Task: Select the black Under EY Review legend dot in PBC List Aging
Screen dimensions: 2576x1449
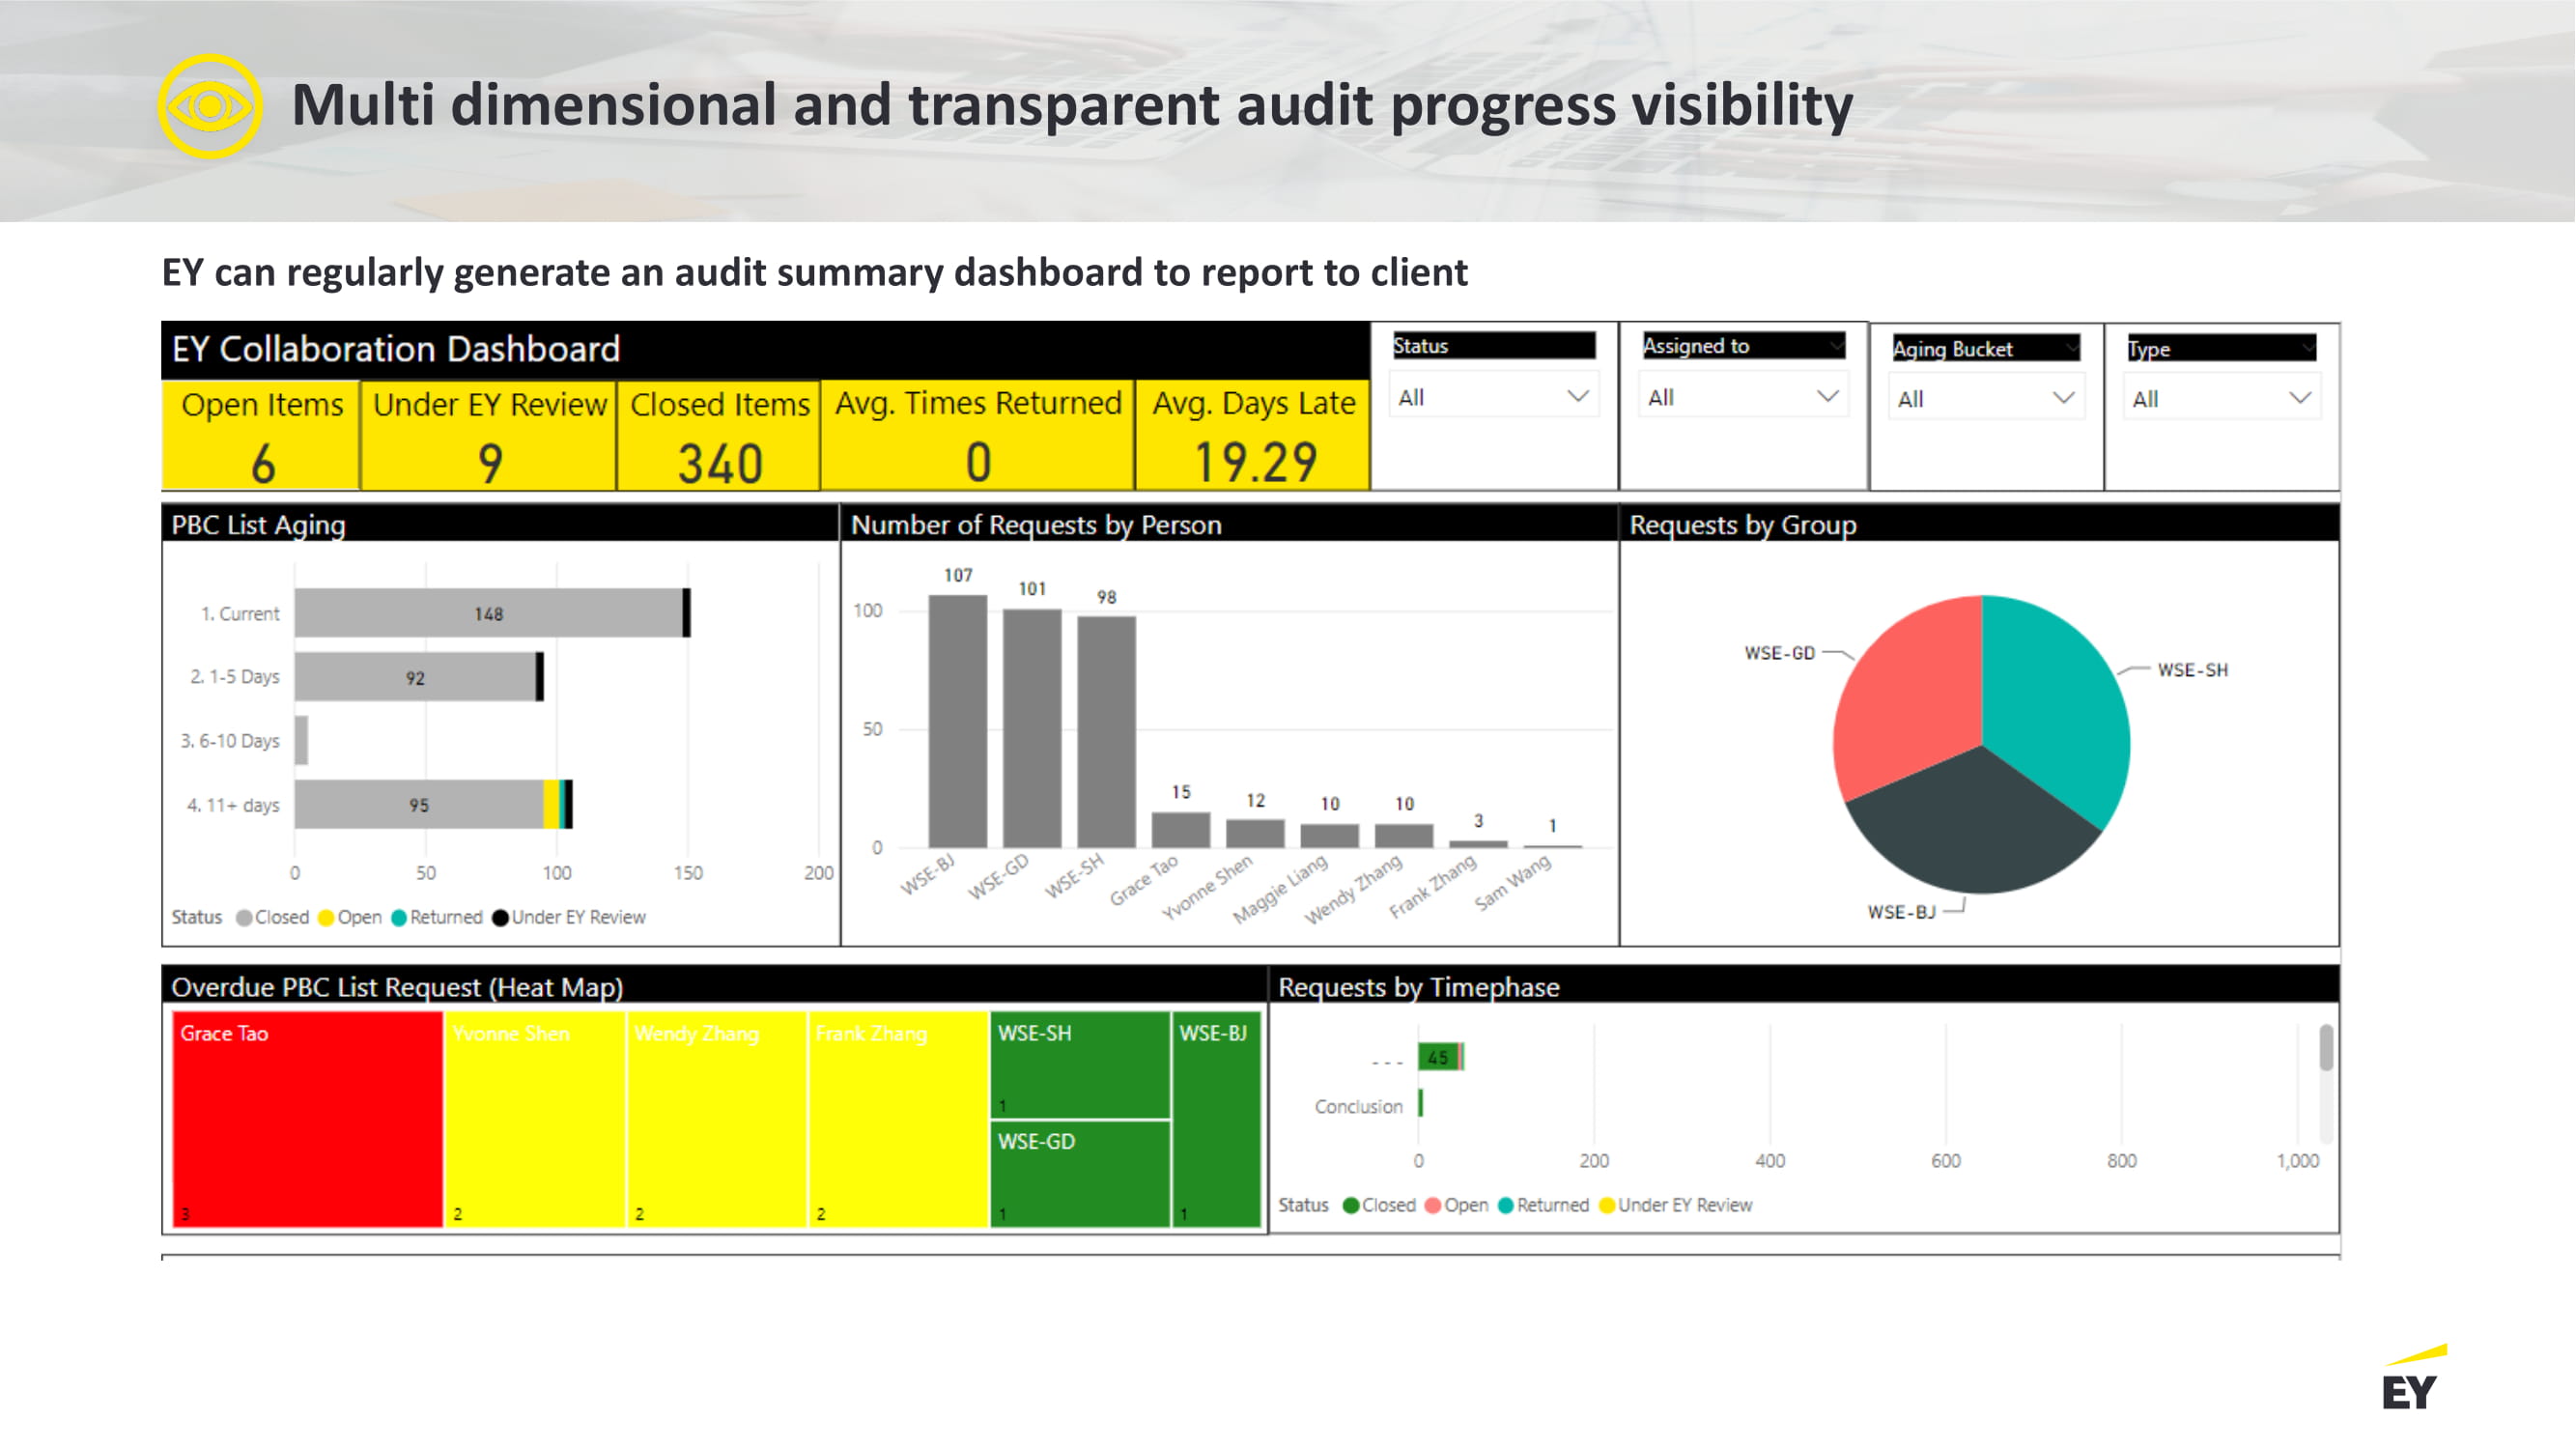Action: tap(500, 918)
